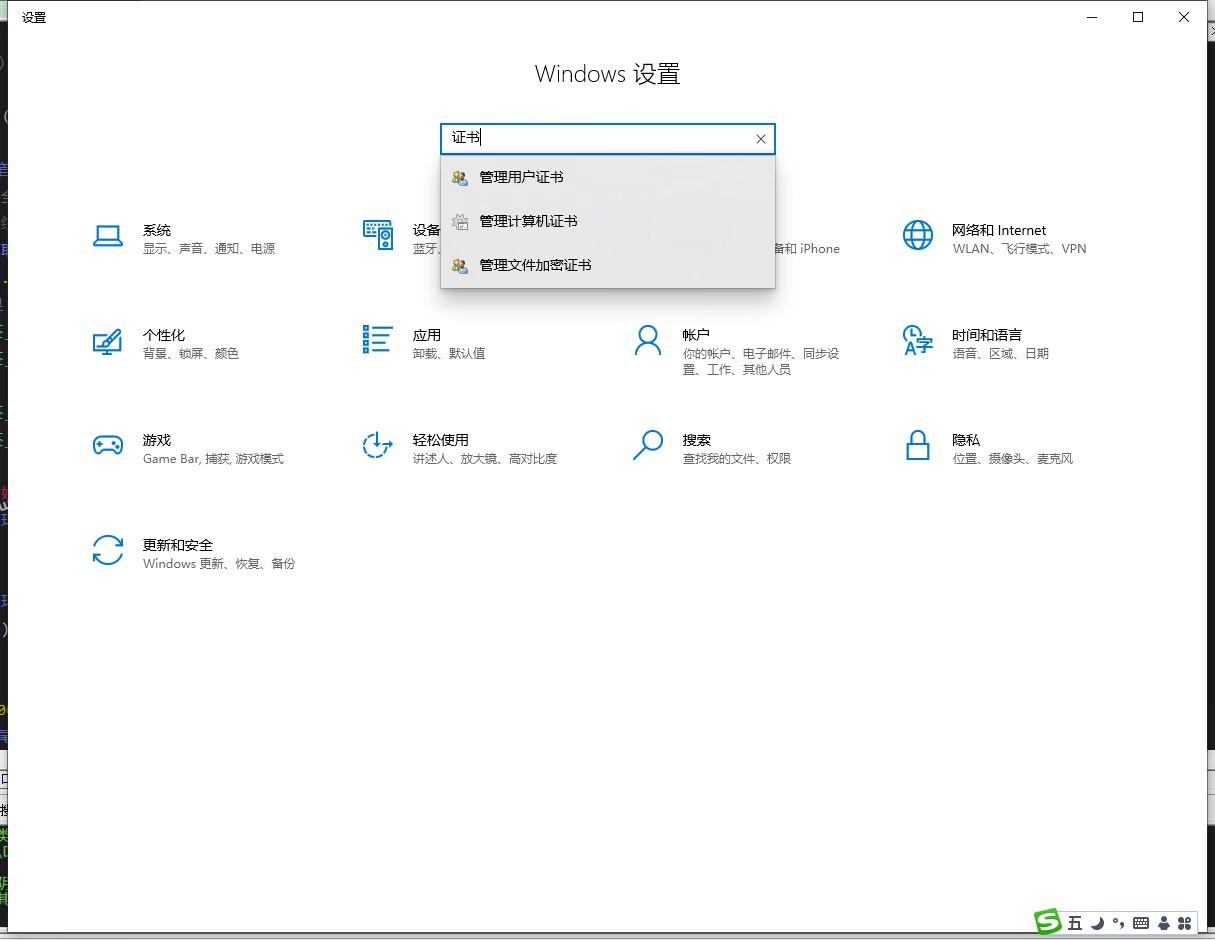Click WLAN、飞行模式、VPN description
Image resolution: width=1215 pixels, height=940 pixels.
click(x=1019, y=249)
